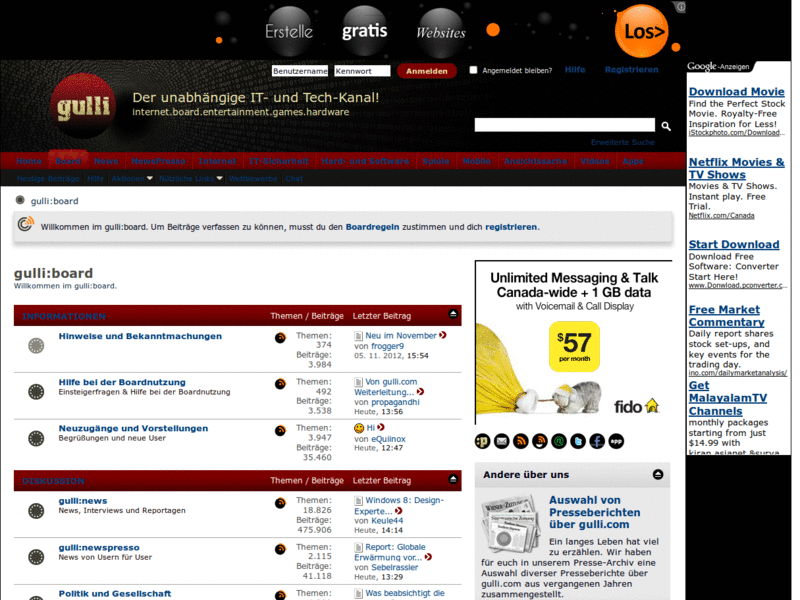Click the Hilfe link next to login

coord(575,69)
